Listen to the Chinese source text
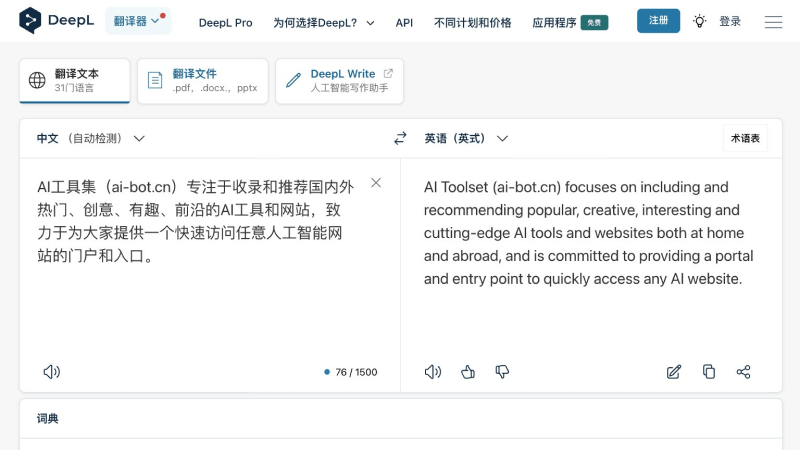The width and height of the screenshot is (800, 450). (x=52, y=372)
